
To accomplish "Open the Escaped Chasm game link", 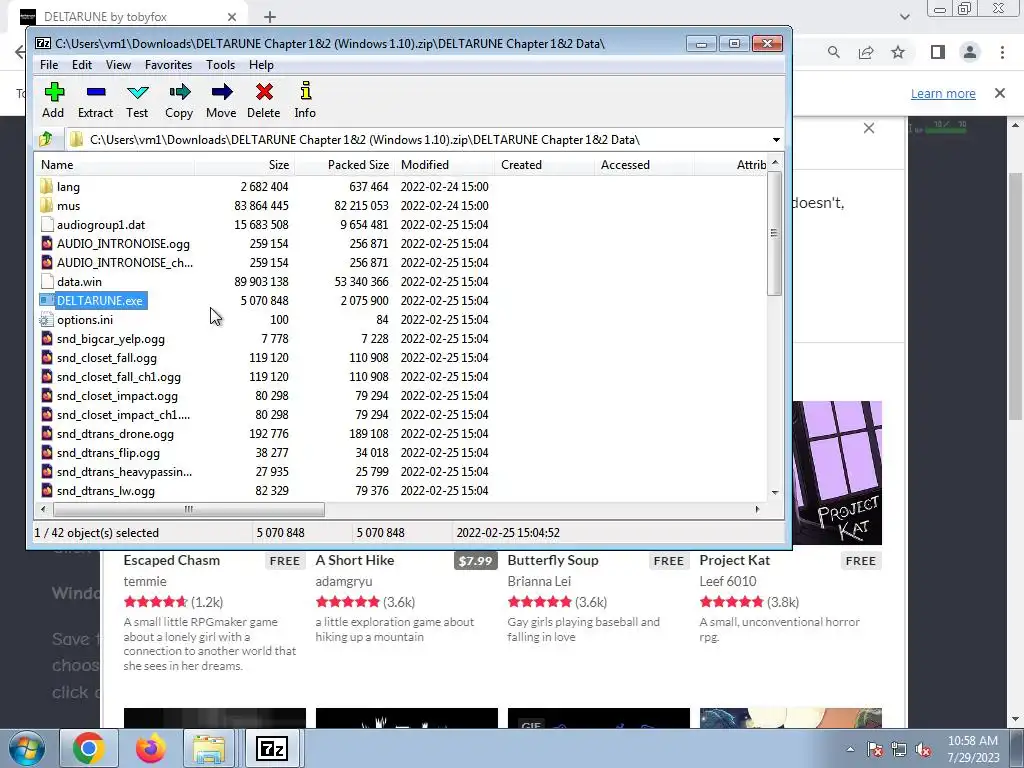I will coord(172,560).
